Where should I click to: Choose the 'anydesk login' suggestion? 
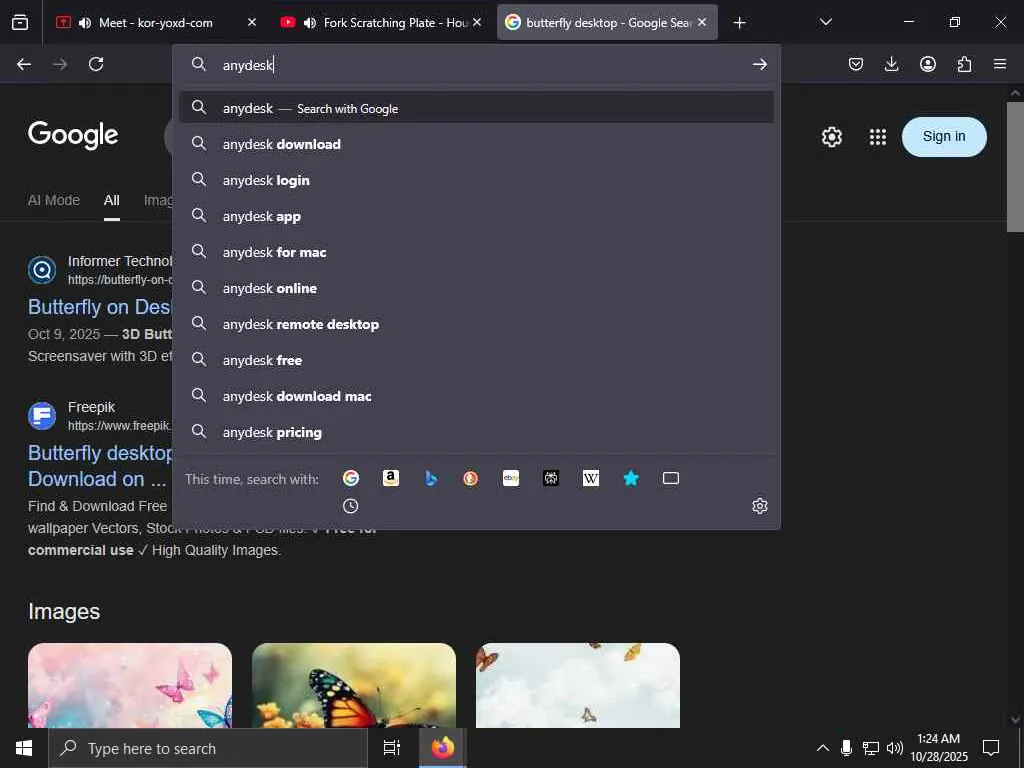click(476, 180)
